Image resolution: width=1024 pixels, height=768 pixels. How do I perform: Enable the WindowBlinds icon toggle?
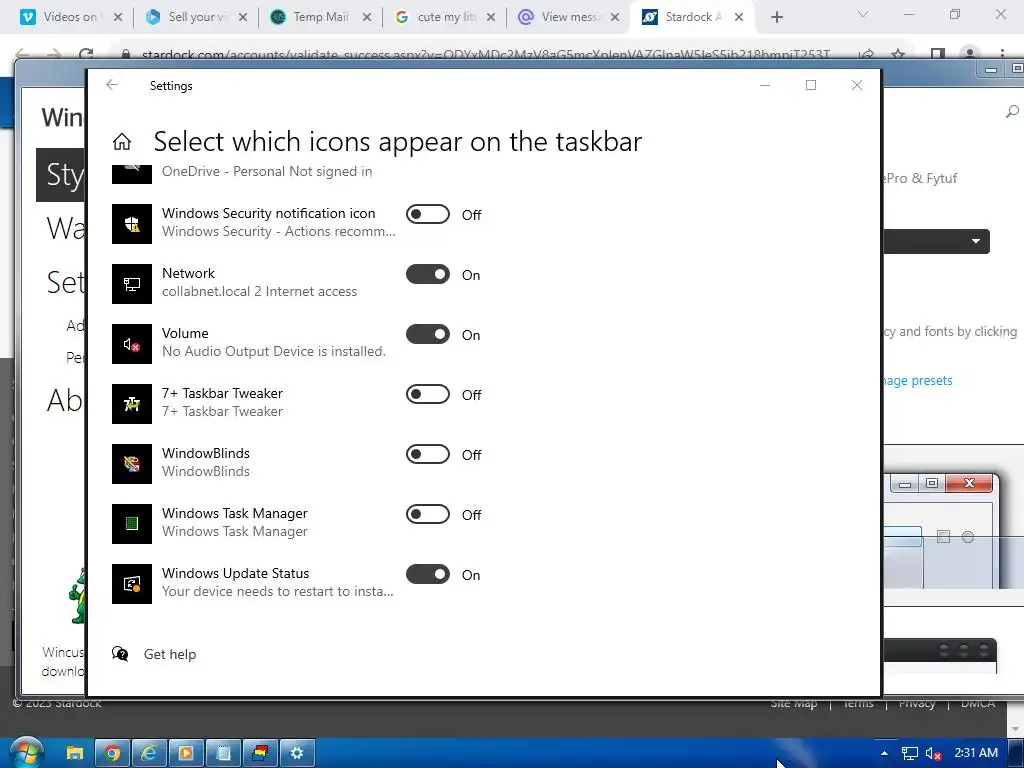point(428,455)
